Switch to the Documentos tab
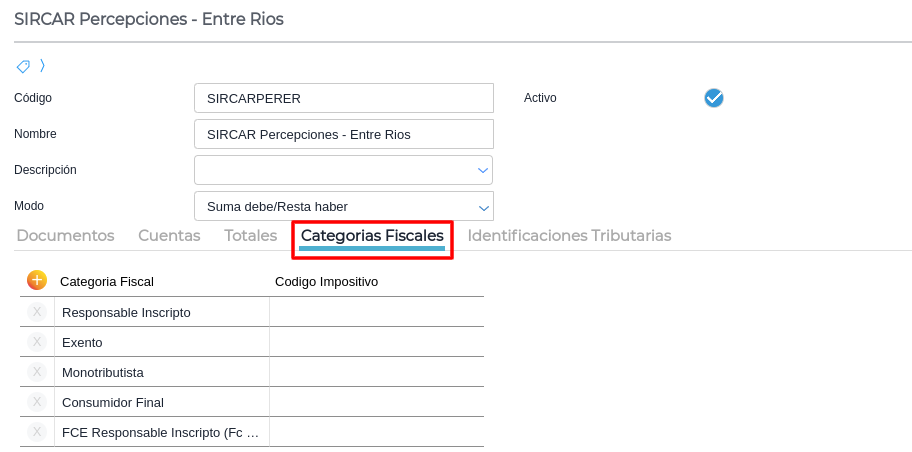The width and height of the screenshot is (912, 452). pyautogui.click(x=65, y=236)
